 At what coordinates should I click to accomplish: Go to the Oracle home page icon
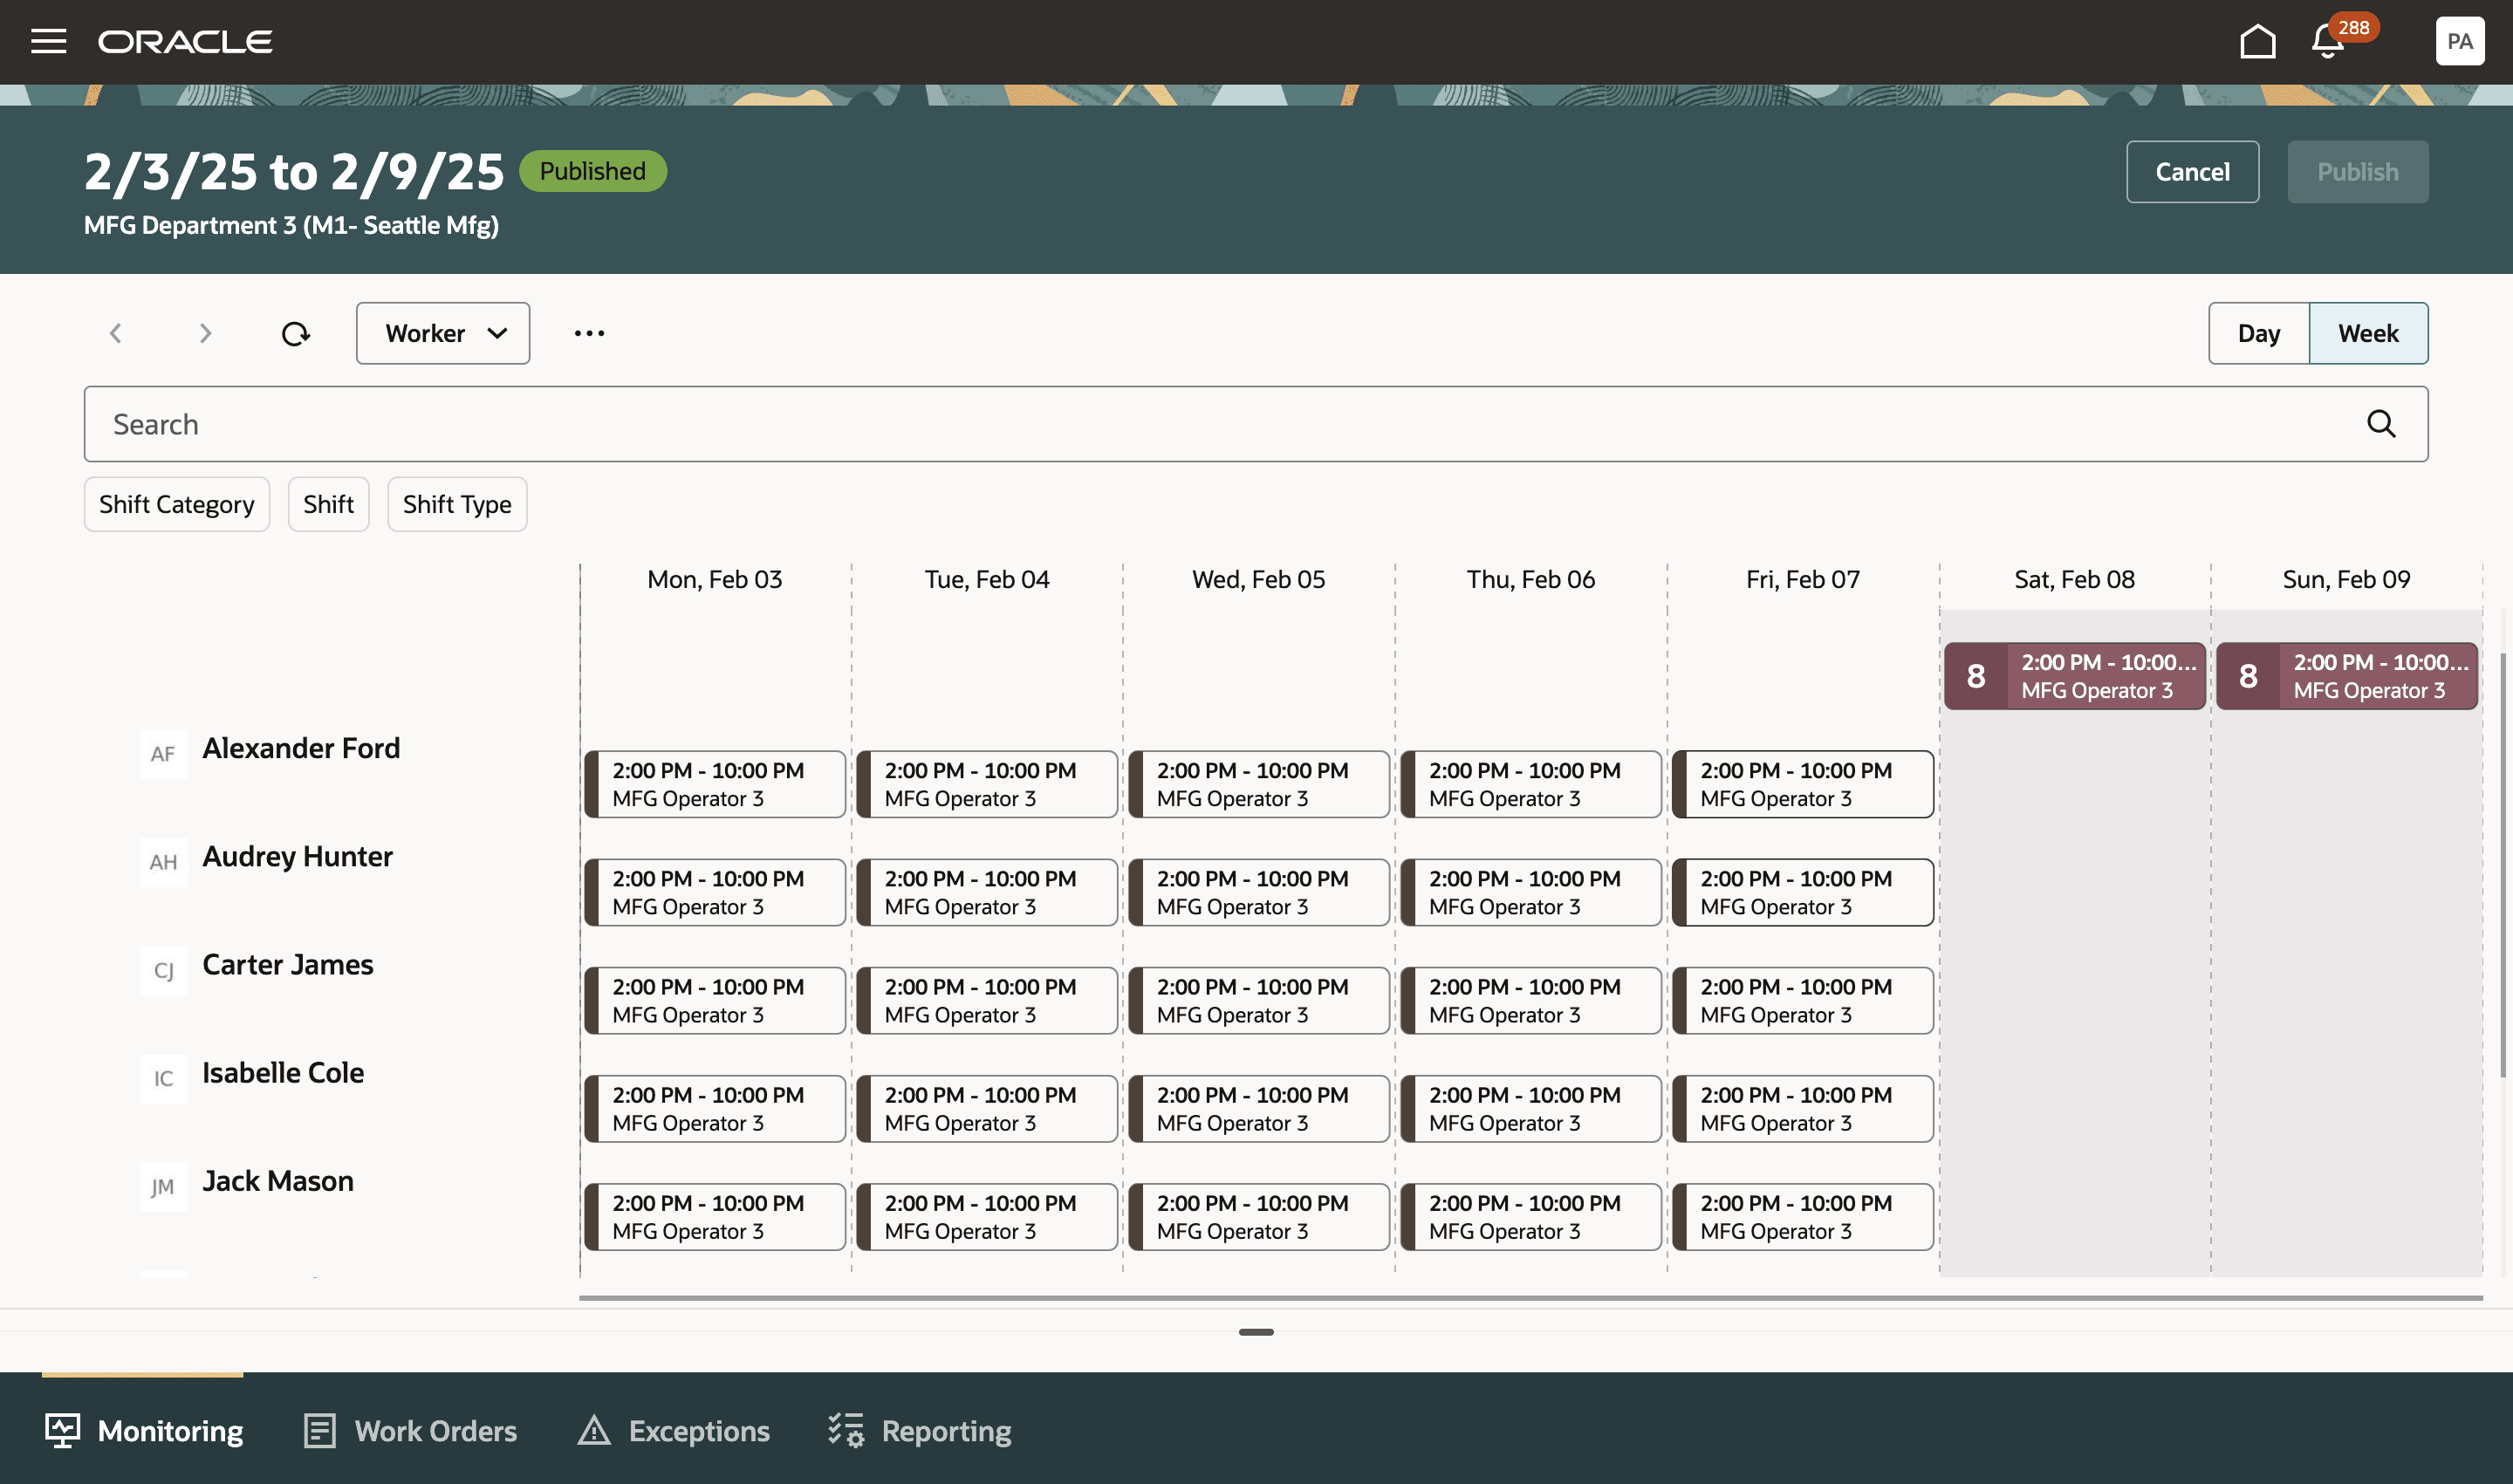click(x=2256, y=41)
